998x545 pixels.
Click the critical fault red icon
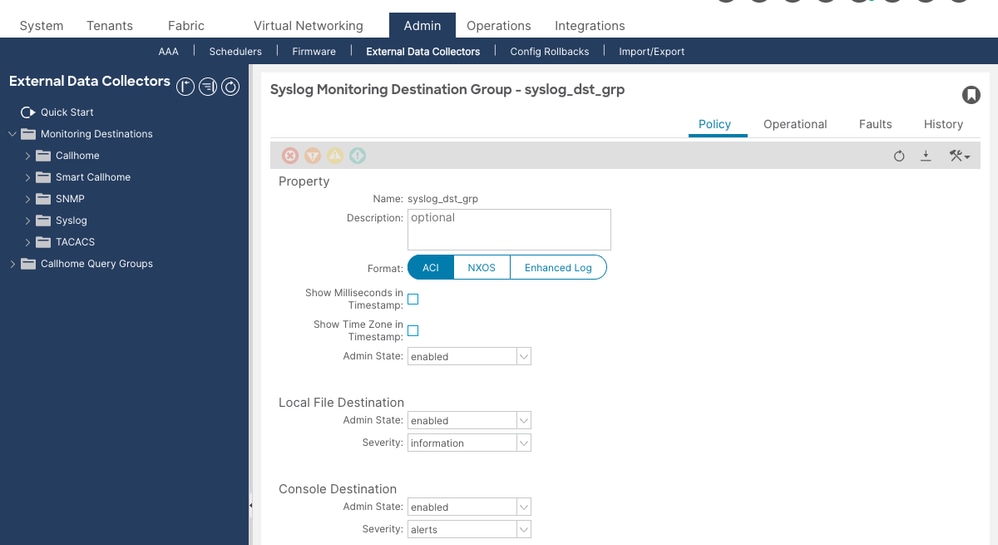pyautogui.click(x=290, y=155)
